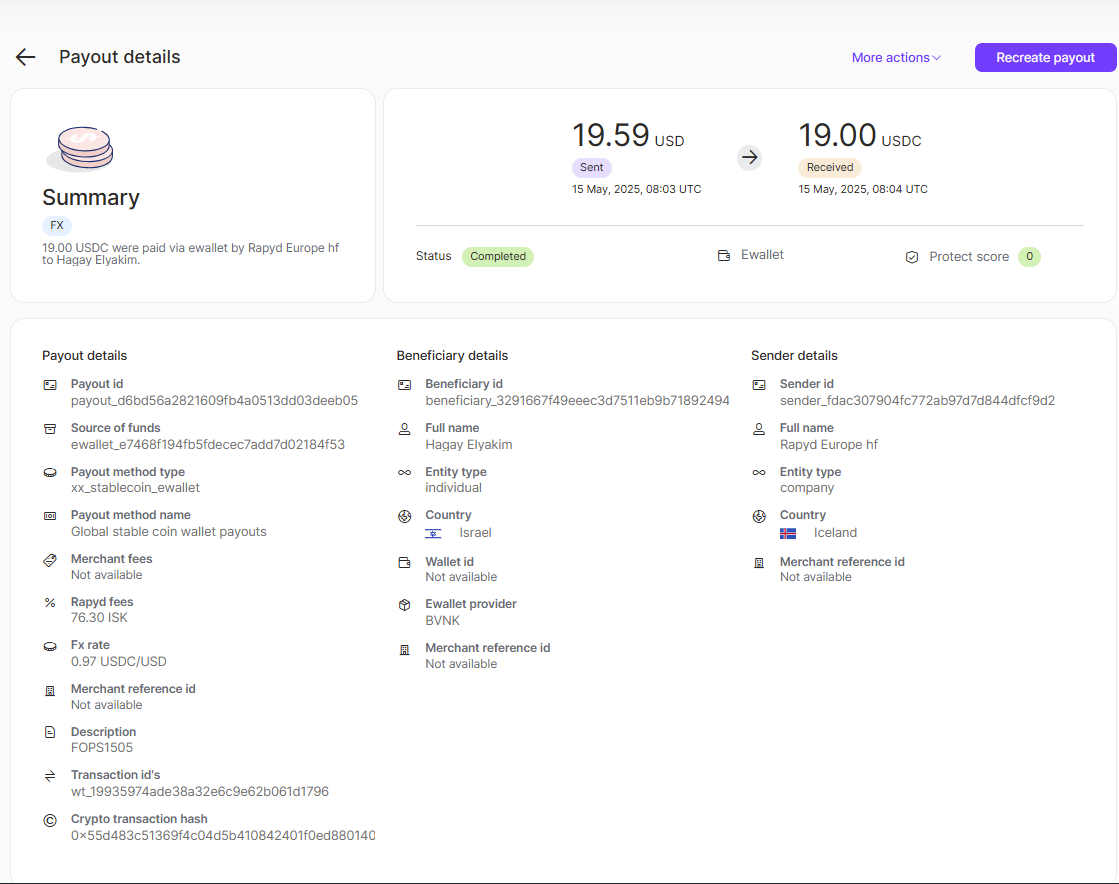Click the Ewallet provider cube icon
The image size is (1119, 884).
tap(406, 604)
